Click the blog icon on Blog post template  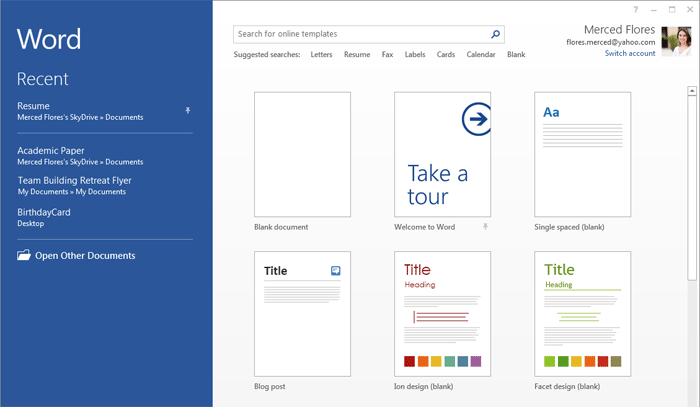[x=336, y=270]
